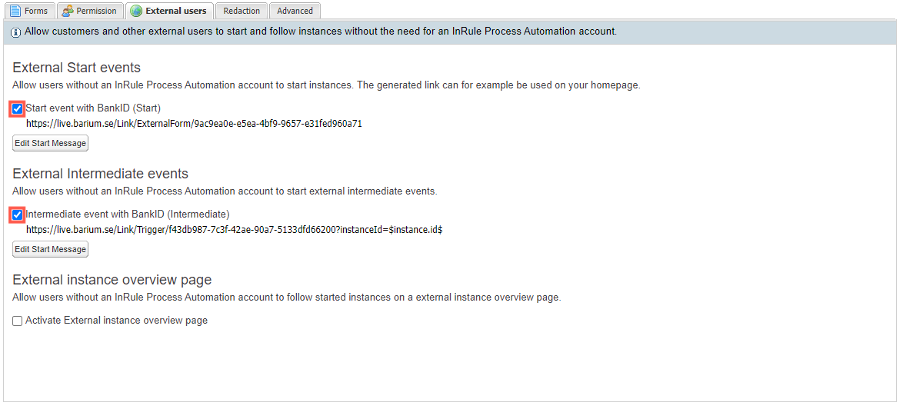904x410 pixels.
Task: Click the Trigger link URL with instanceId
Action: click(234, 230)
